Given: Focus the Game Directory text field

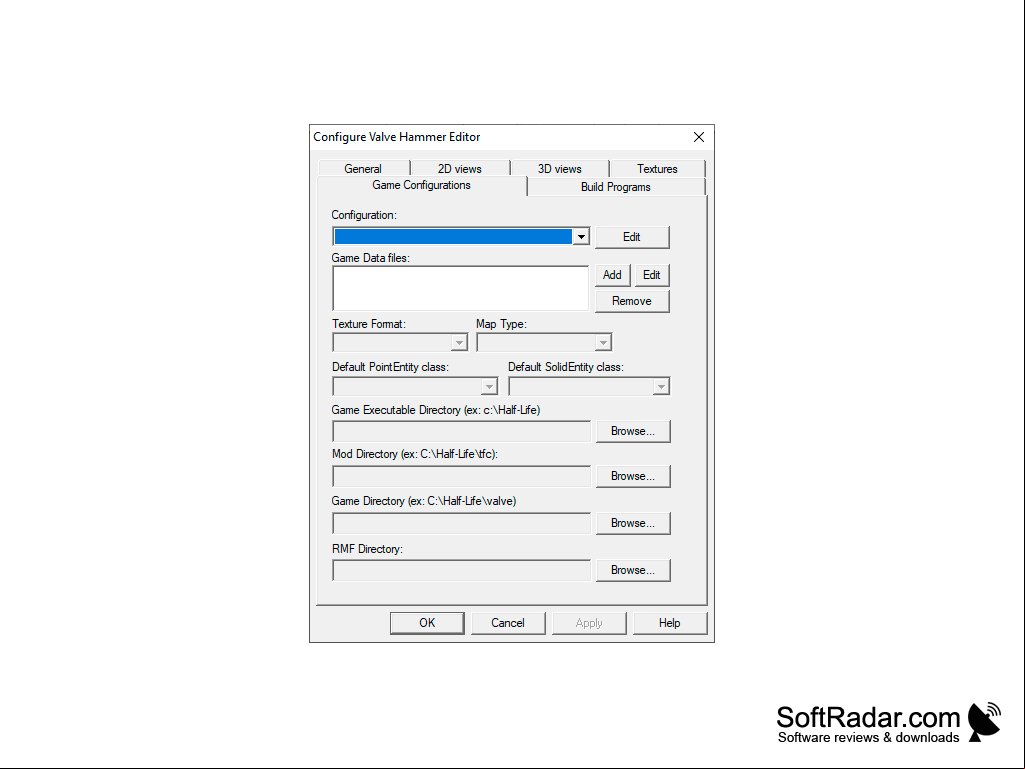Looking at the screenshot, I should pyautogui.click(x=462, y=524).
